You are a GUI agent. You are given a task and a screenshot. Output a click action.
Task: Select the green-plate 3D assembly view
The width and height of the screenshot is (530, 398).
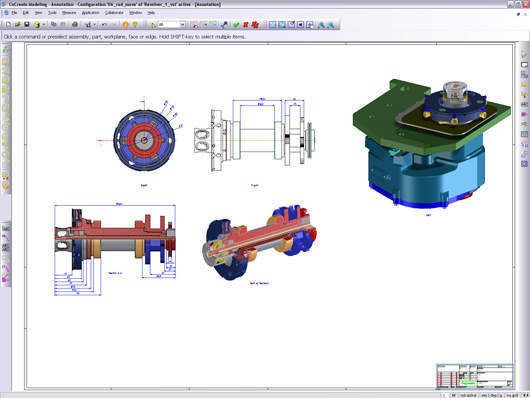click(x=432, y=143)
